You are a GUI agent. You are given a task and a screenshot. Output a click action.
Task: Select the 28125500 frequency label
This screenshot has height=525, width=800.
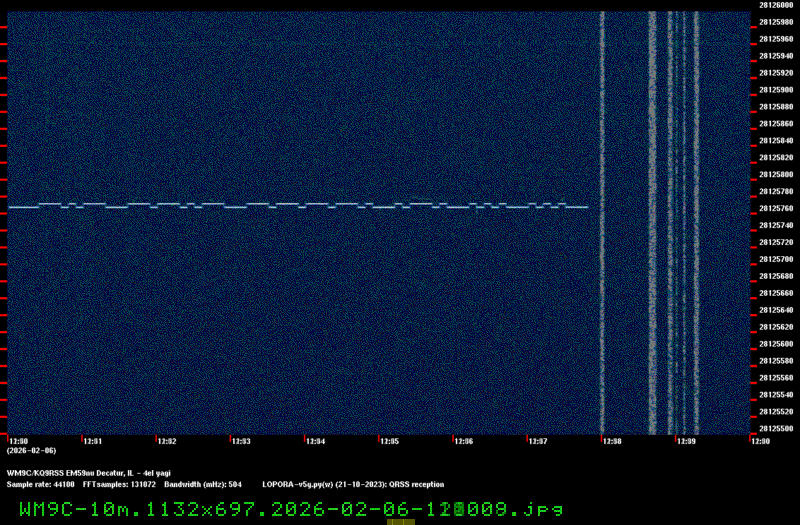pos(776,429)
